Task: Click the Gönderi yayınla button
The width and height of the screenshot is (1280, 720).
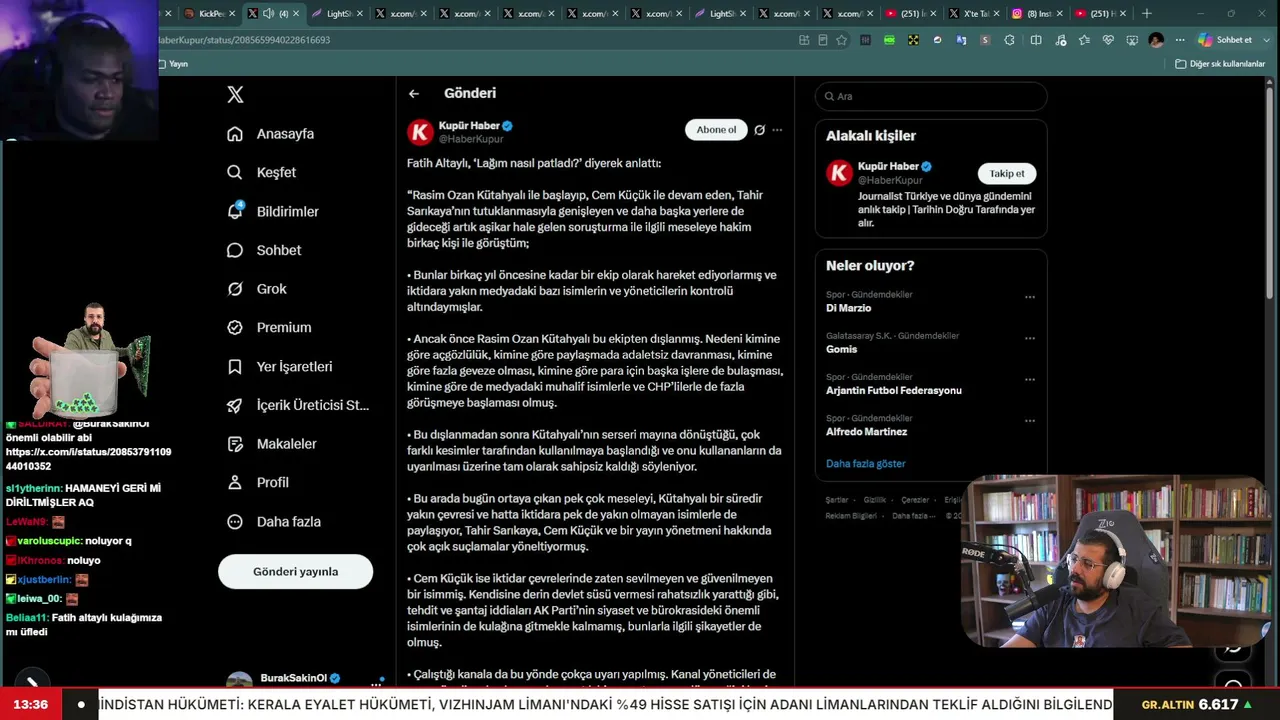Action: point(295,572)
